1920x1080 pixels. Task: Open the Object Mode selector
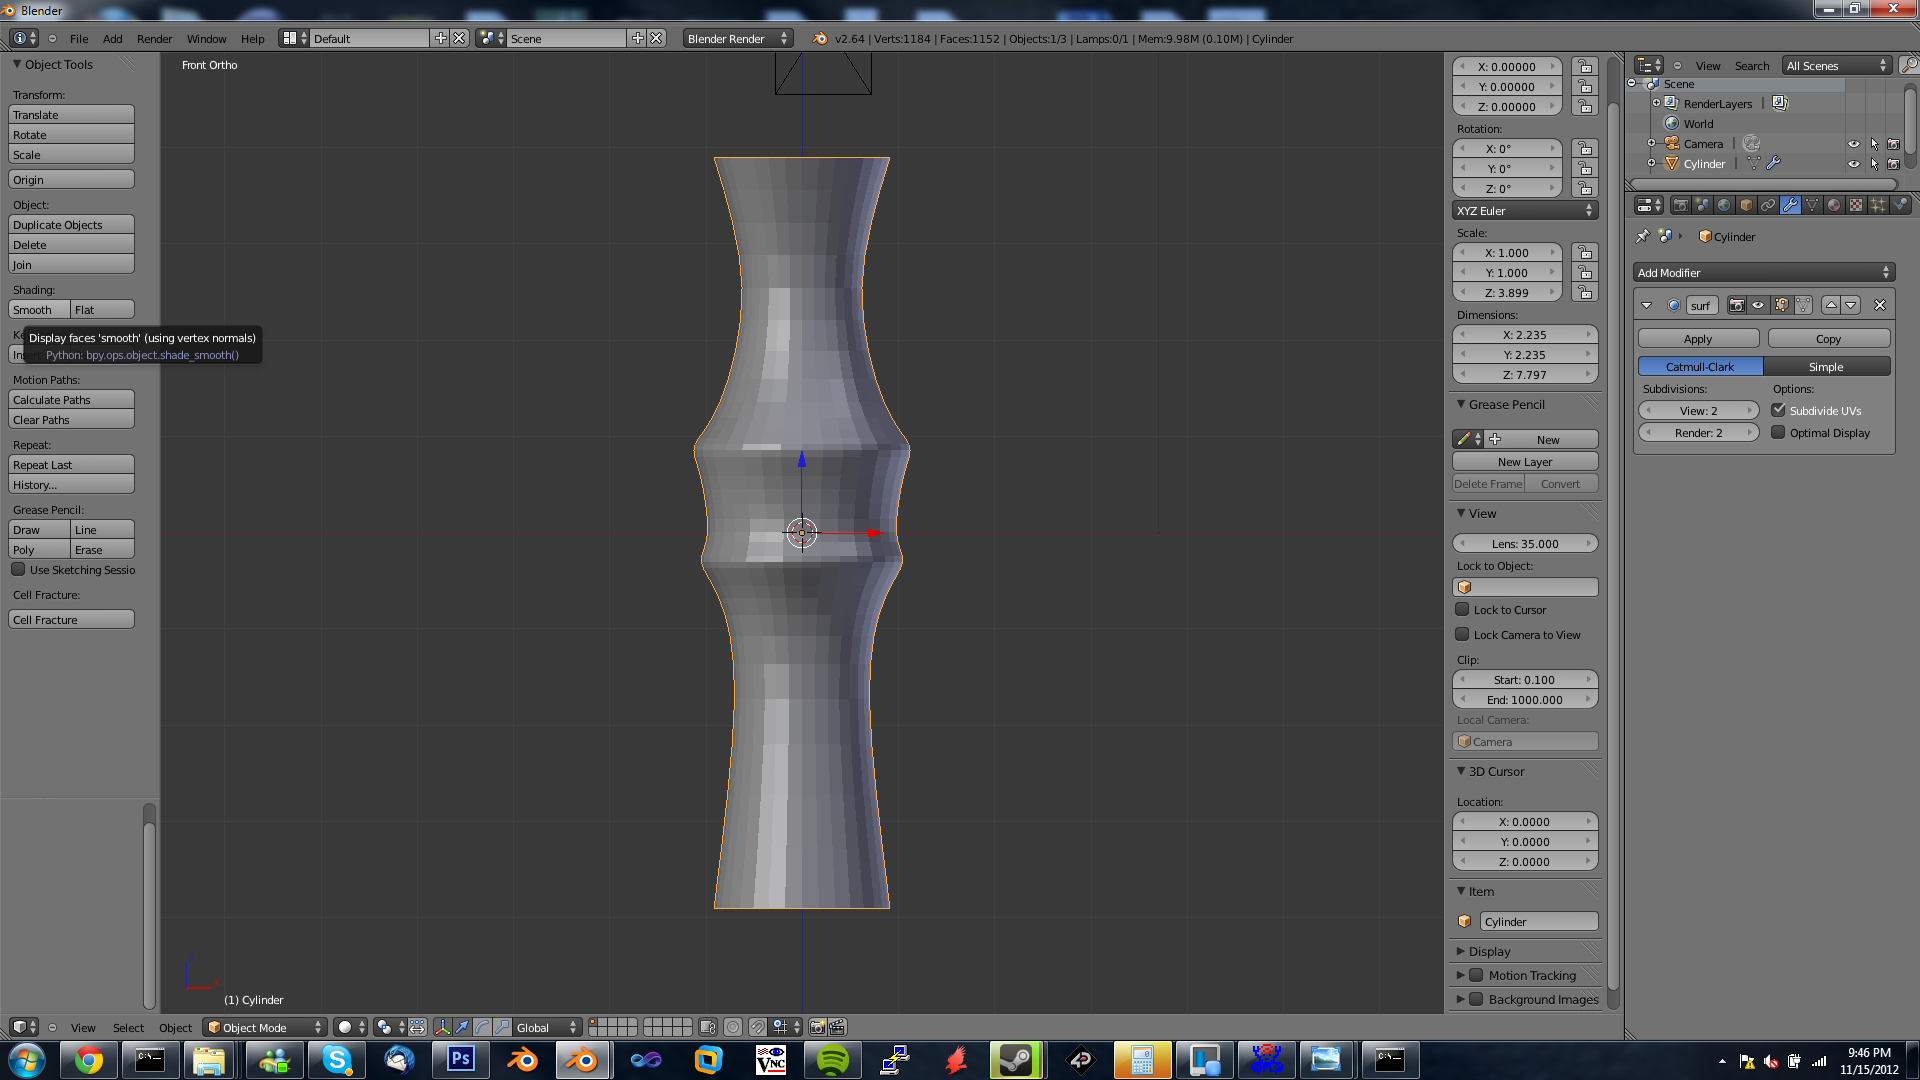tap(265, 1027)
